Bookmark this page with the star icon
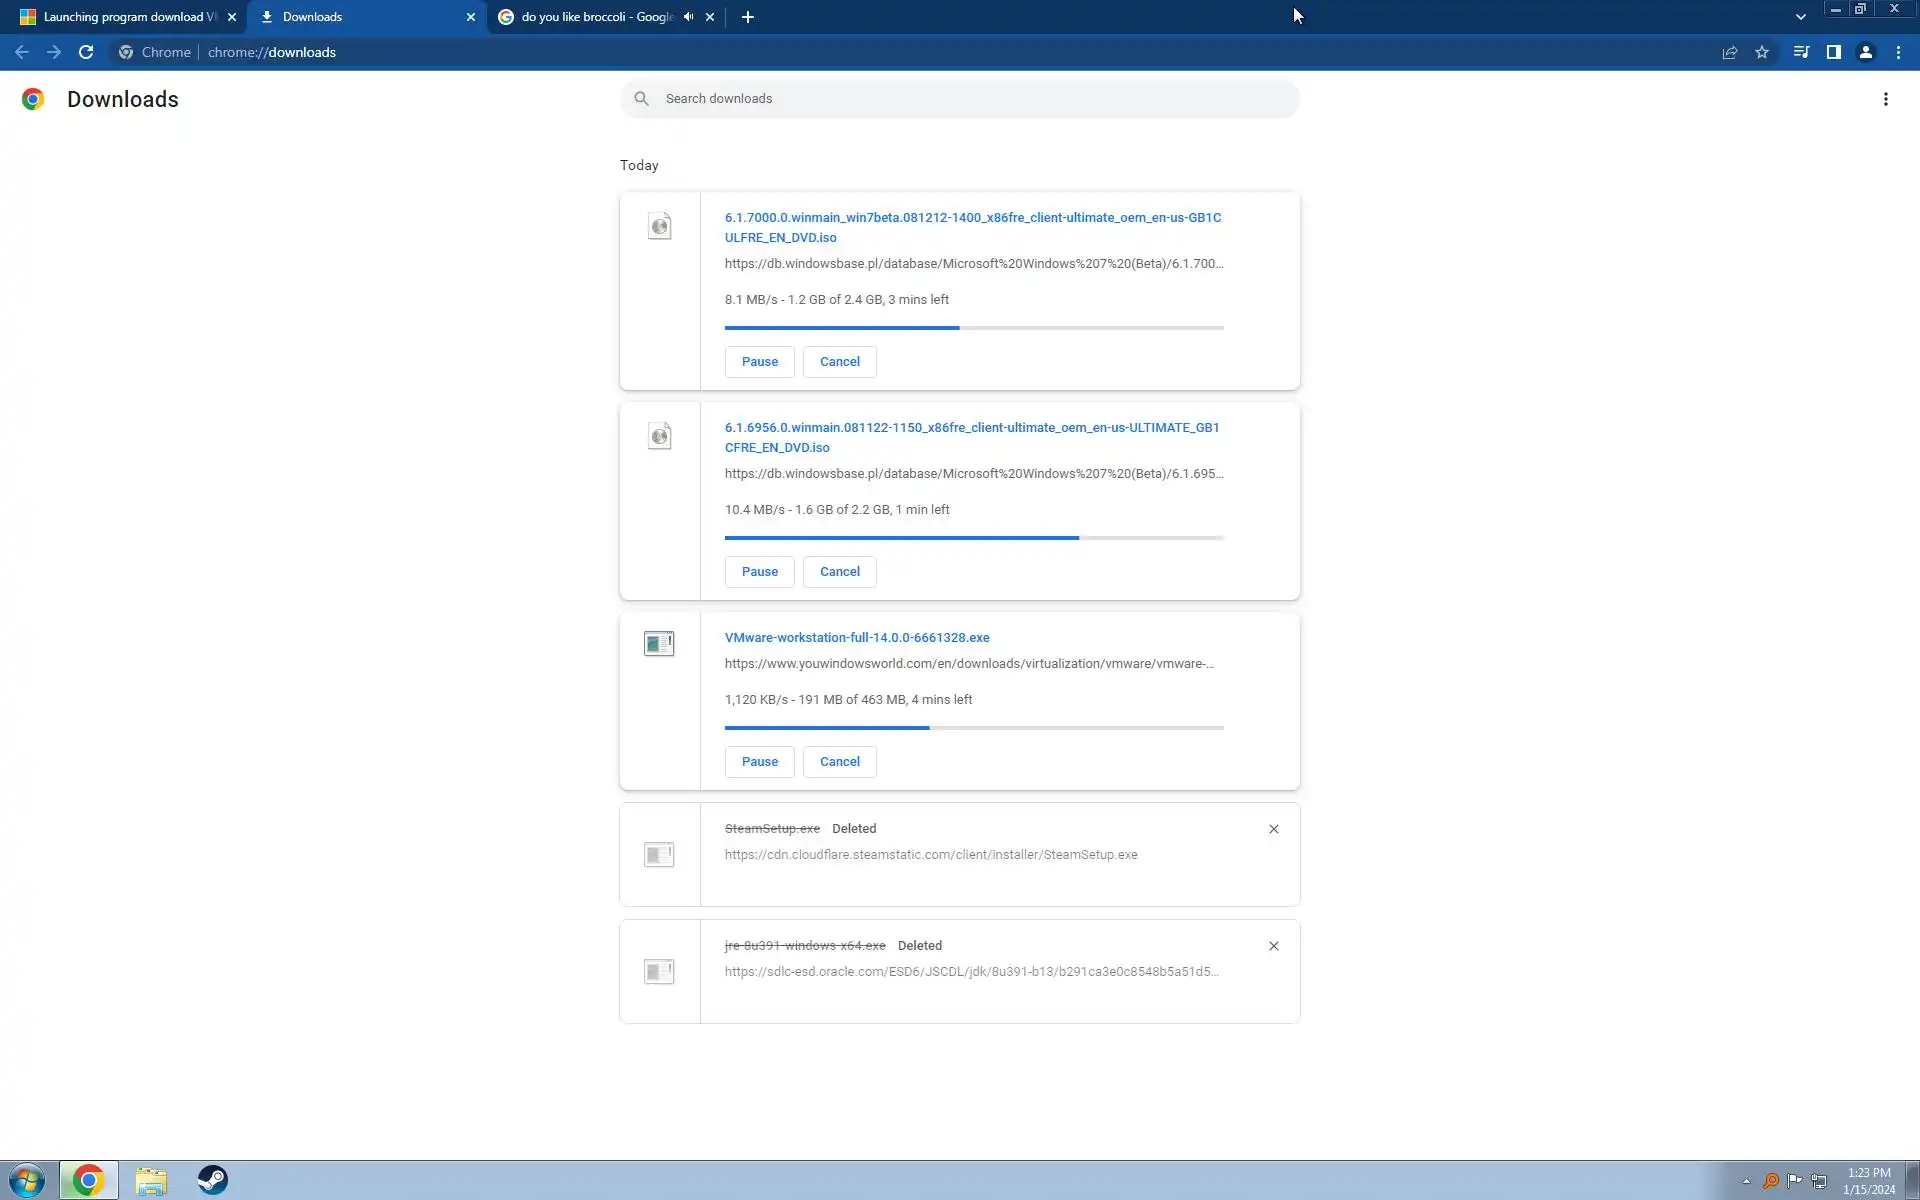 1762,52
